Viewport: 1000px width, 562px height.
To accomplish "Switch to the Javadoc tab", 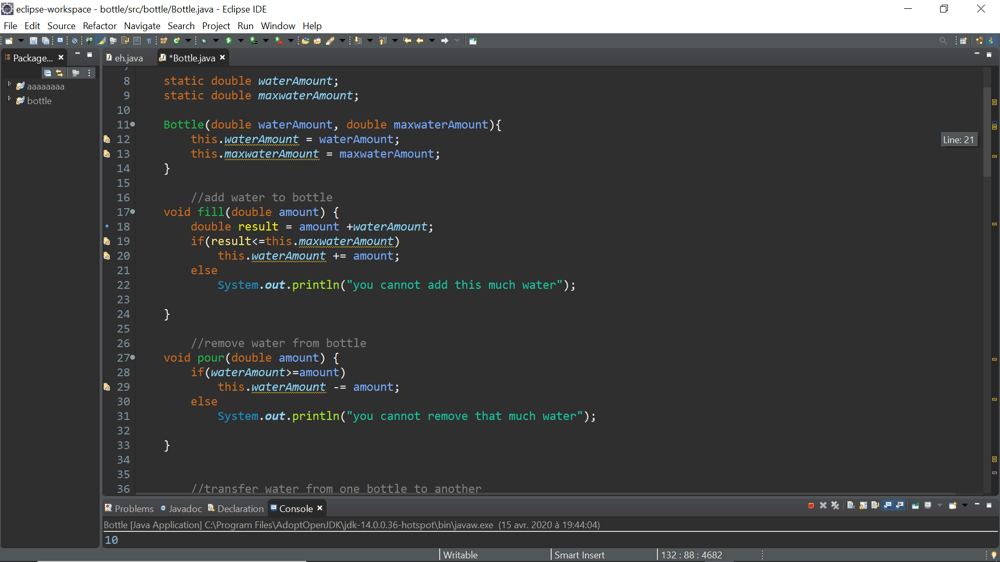I will (181, 508).
